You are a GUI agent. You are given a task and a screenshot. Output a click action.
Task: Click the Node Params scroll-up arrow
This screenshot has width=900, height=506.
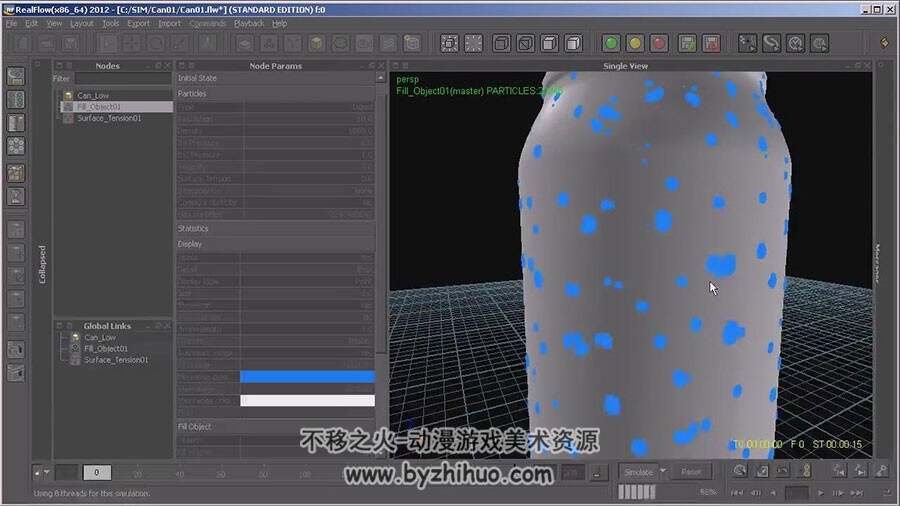[x=381, y=77]
